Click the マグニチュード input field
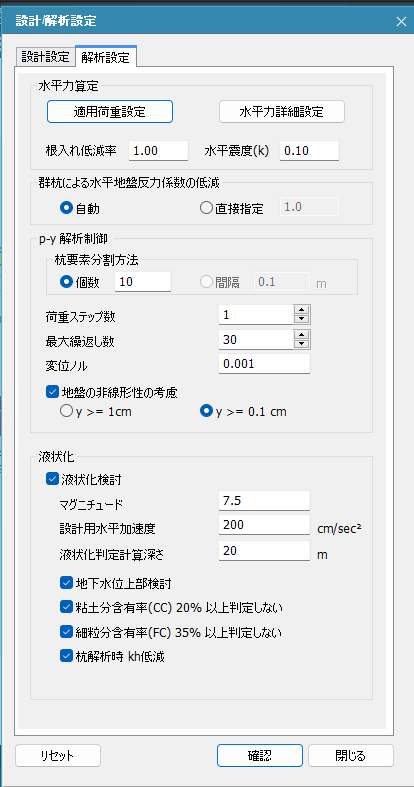The height and width of the screenshot is (787, 414). click(264, 500)
